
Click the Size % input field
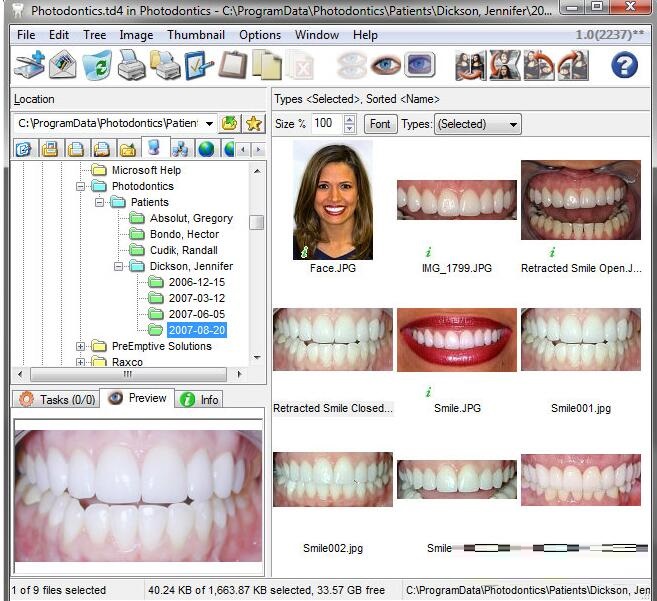pyautogui.click(x=328, y=124)
